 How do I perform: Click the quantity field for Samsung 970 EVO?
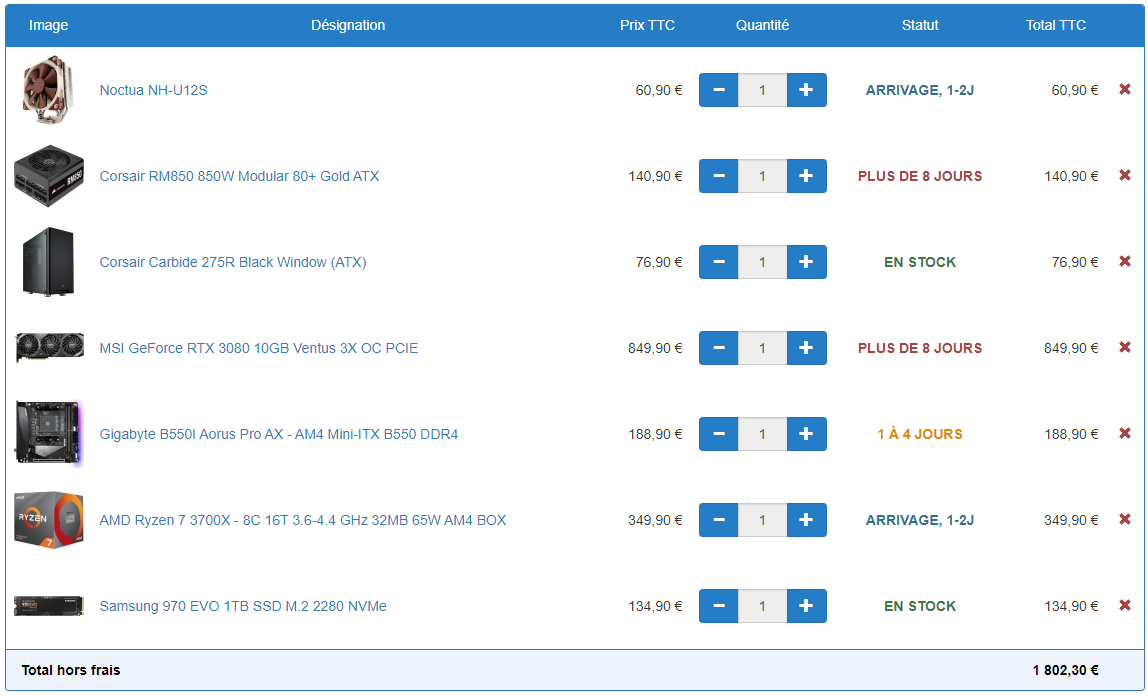762,606
